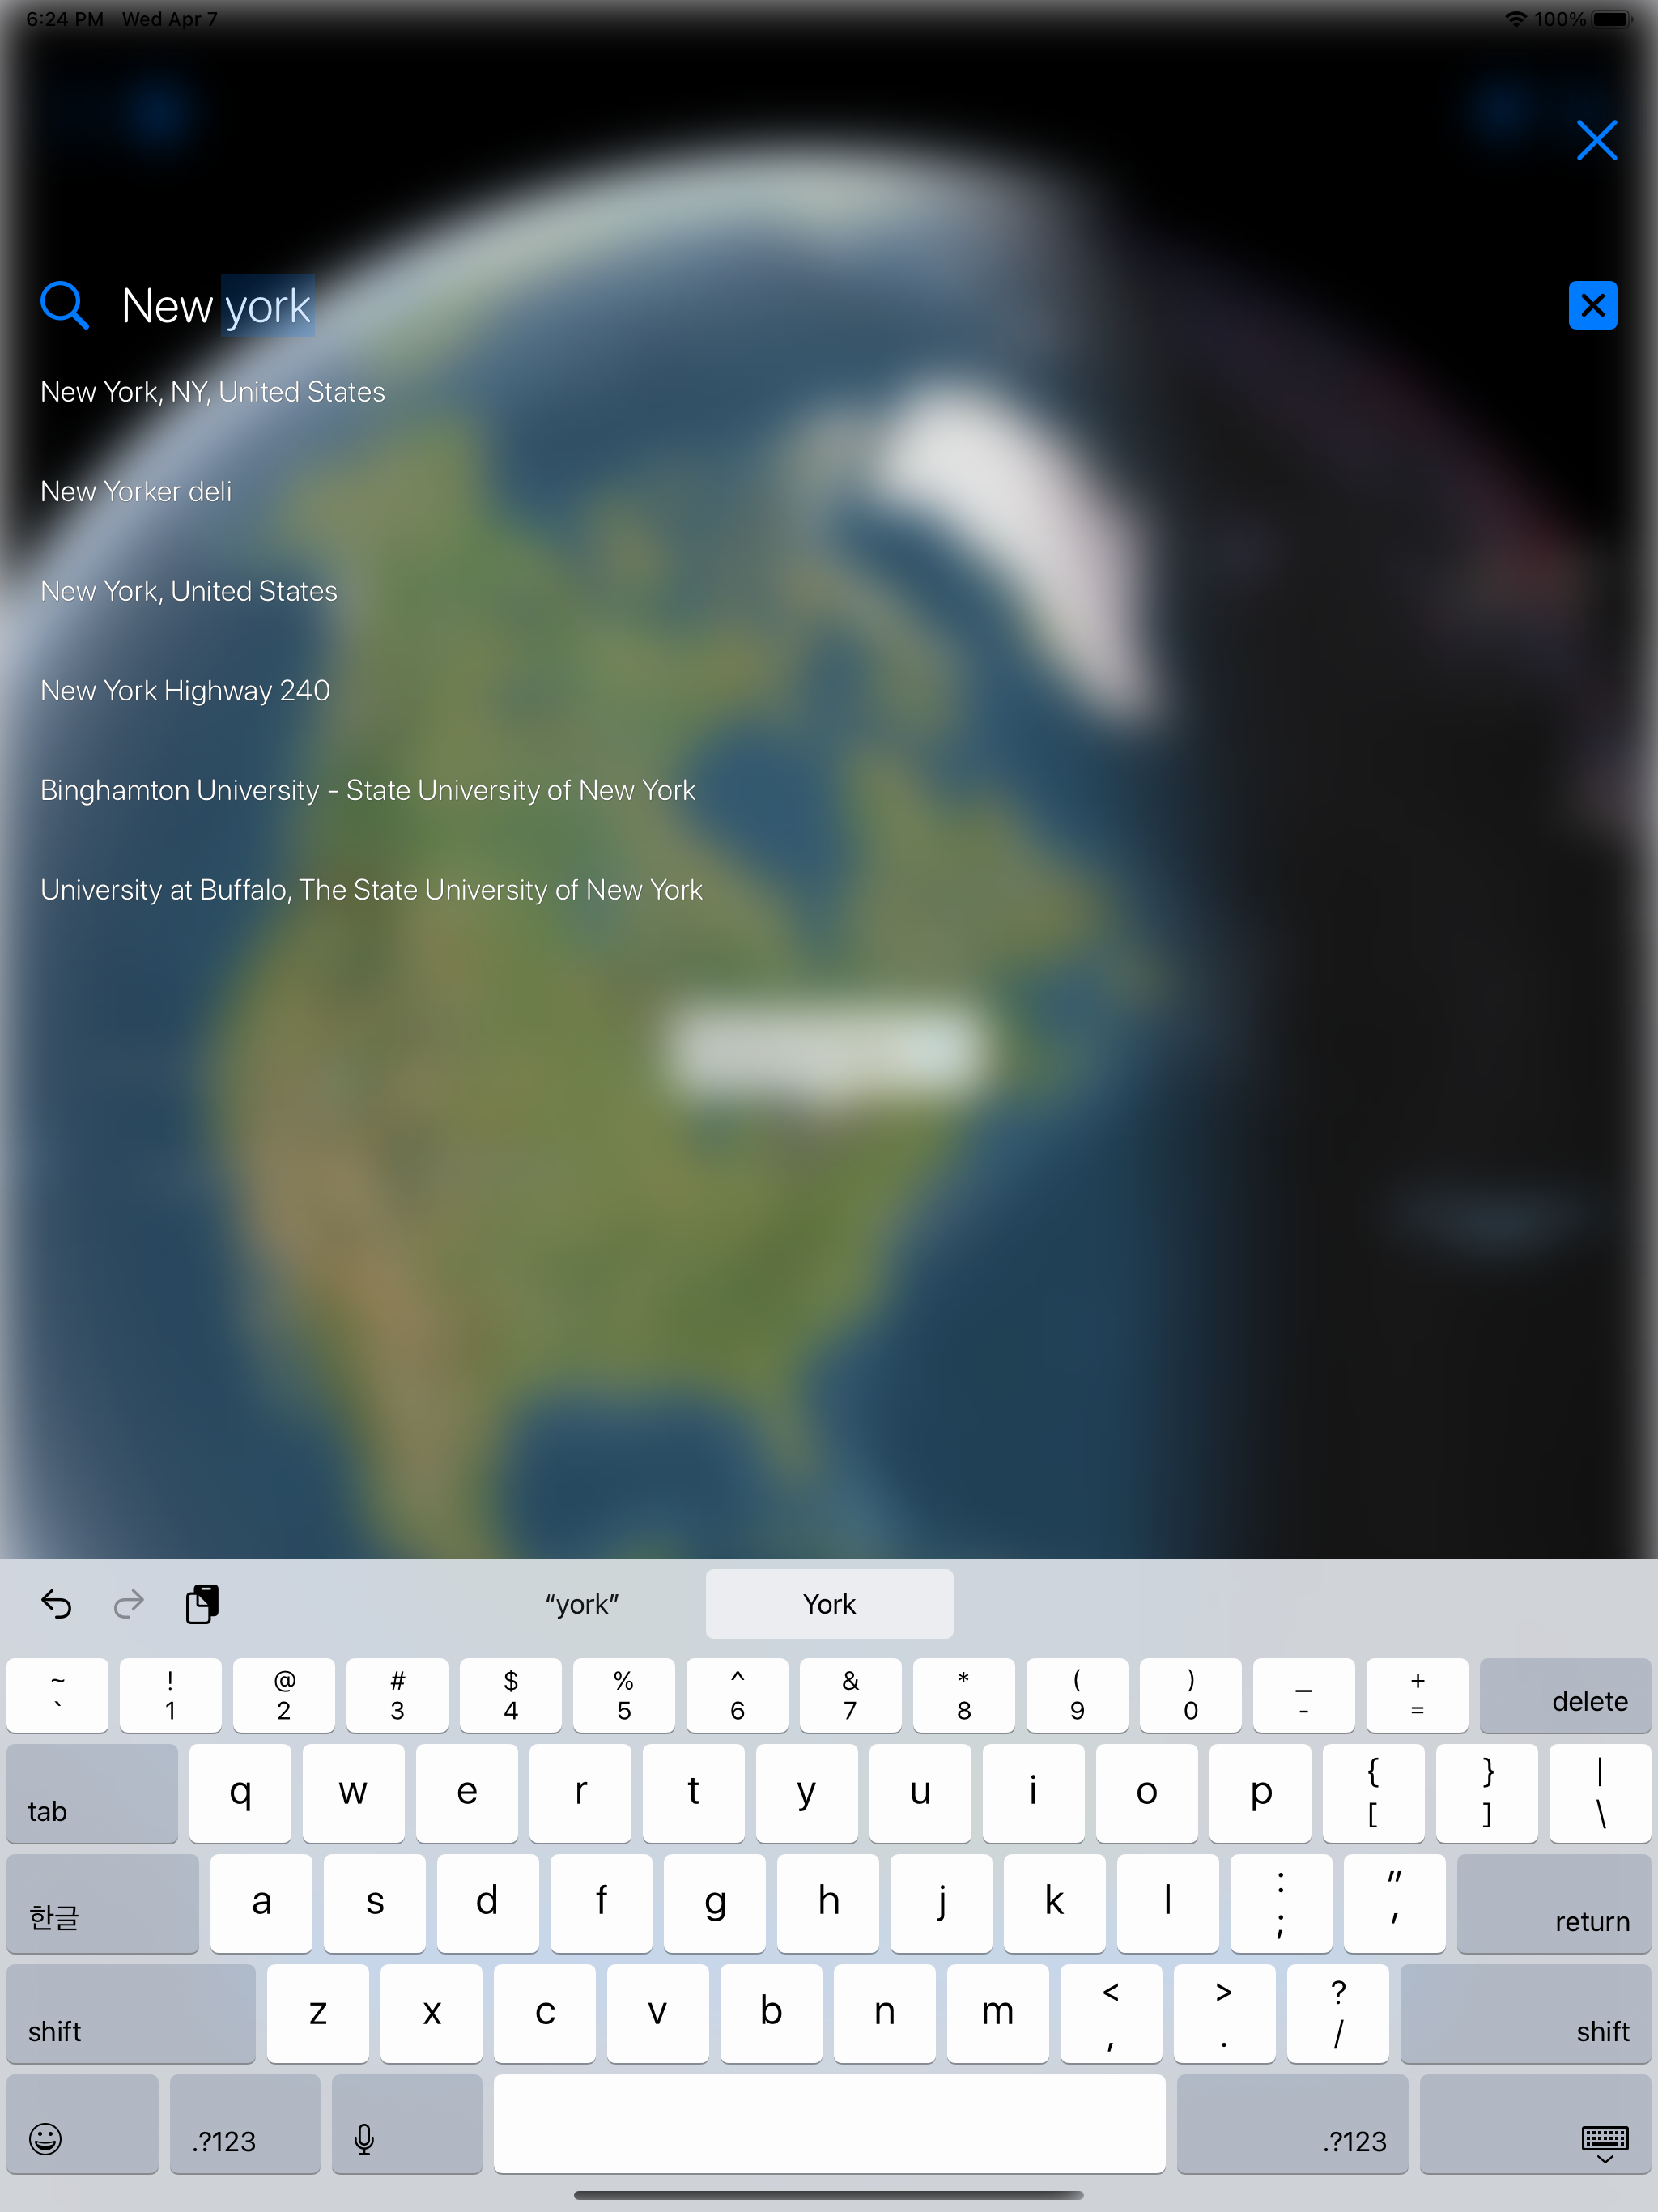The width and height of the screenshot is (1658, 2212).
Task: Tap the undo arrow icon
Action: (x=56, y=1602)
